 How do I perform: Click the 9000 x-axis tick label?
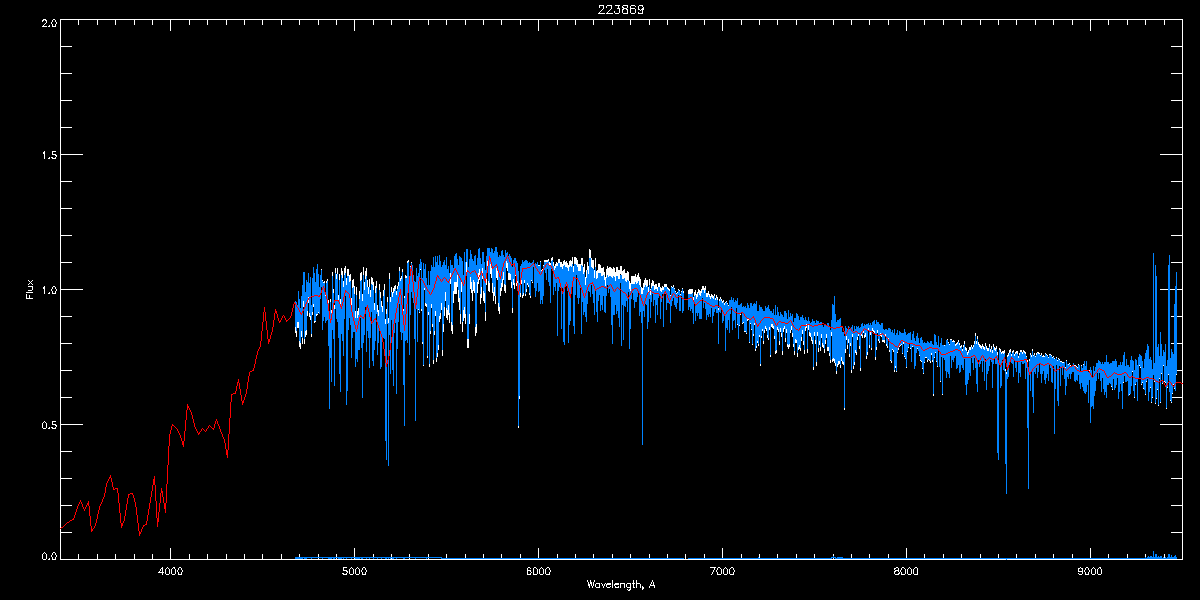[1090, 571]
